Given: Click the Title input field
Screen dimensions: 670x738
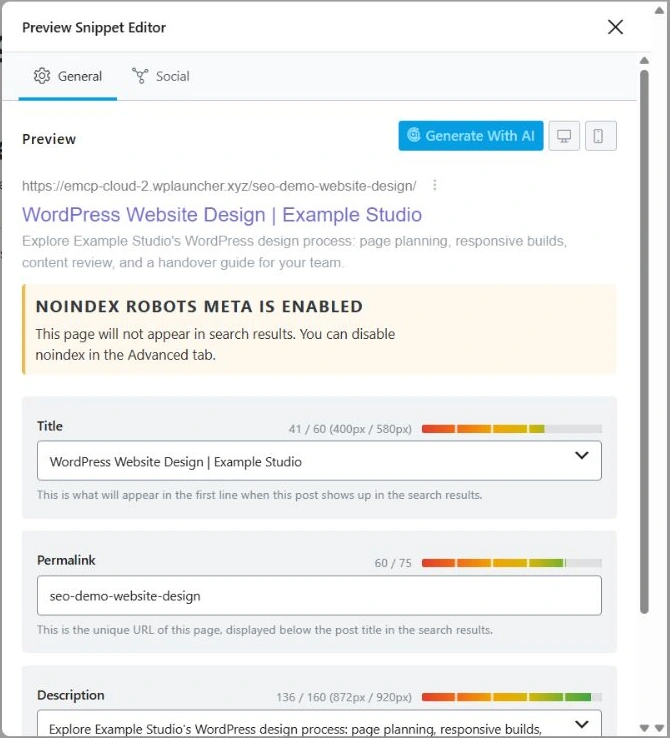Looking at the screenshot, I should pos(319,461).
